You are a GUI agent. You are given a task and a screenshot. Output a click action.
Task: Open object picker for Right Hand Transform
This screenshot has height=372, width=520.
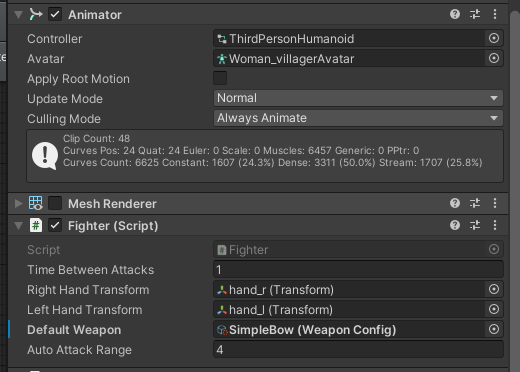click(494, 289)
